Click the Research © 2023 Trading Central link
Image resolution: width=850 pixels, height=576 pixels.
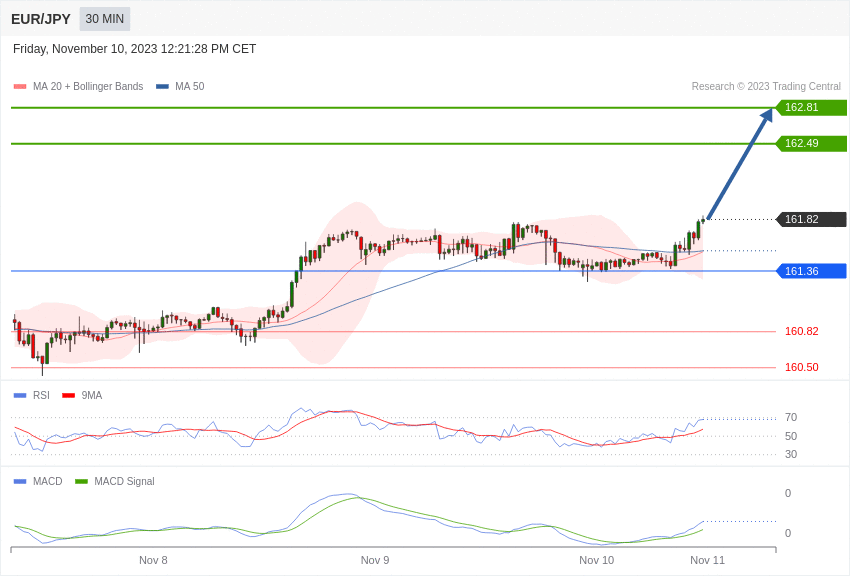click(x=766, y=87)
